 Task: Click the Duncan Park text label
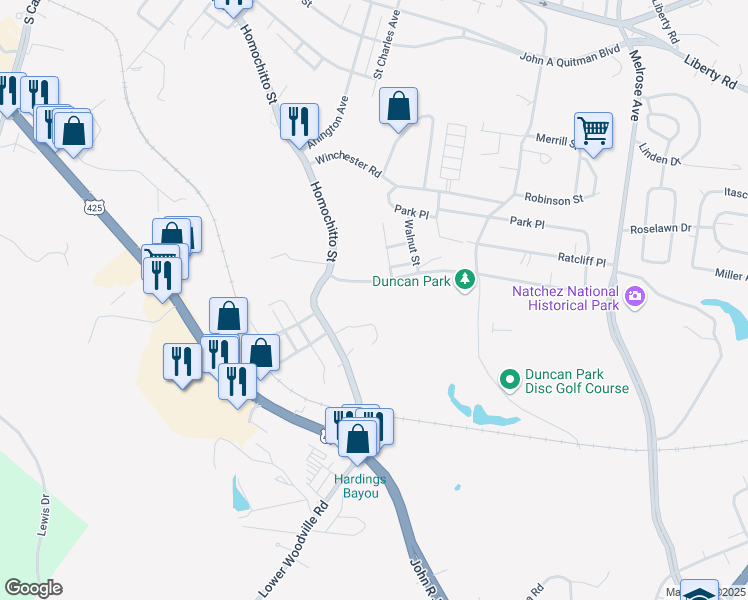[x=411, y=281]
